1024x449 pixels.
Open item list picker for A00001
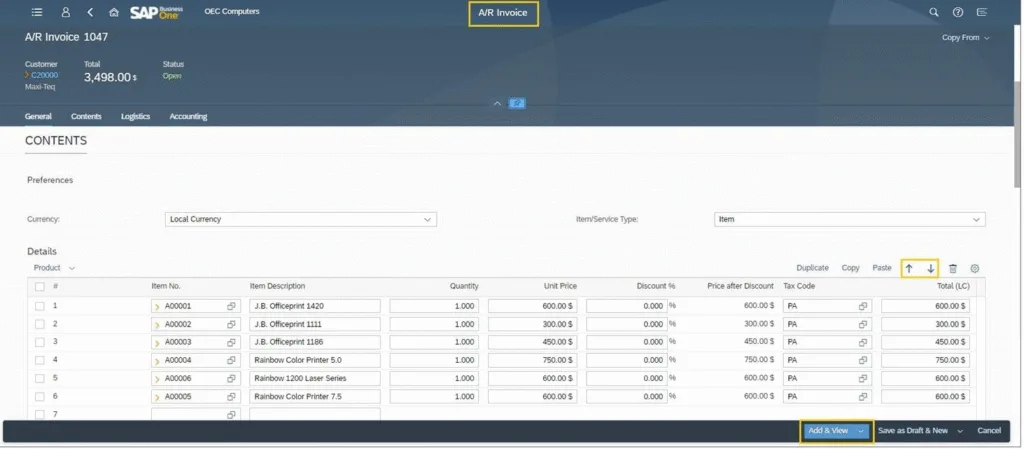231,306
